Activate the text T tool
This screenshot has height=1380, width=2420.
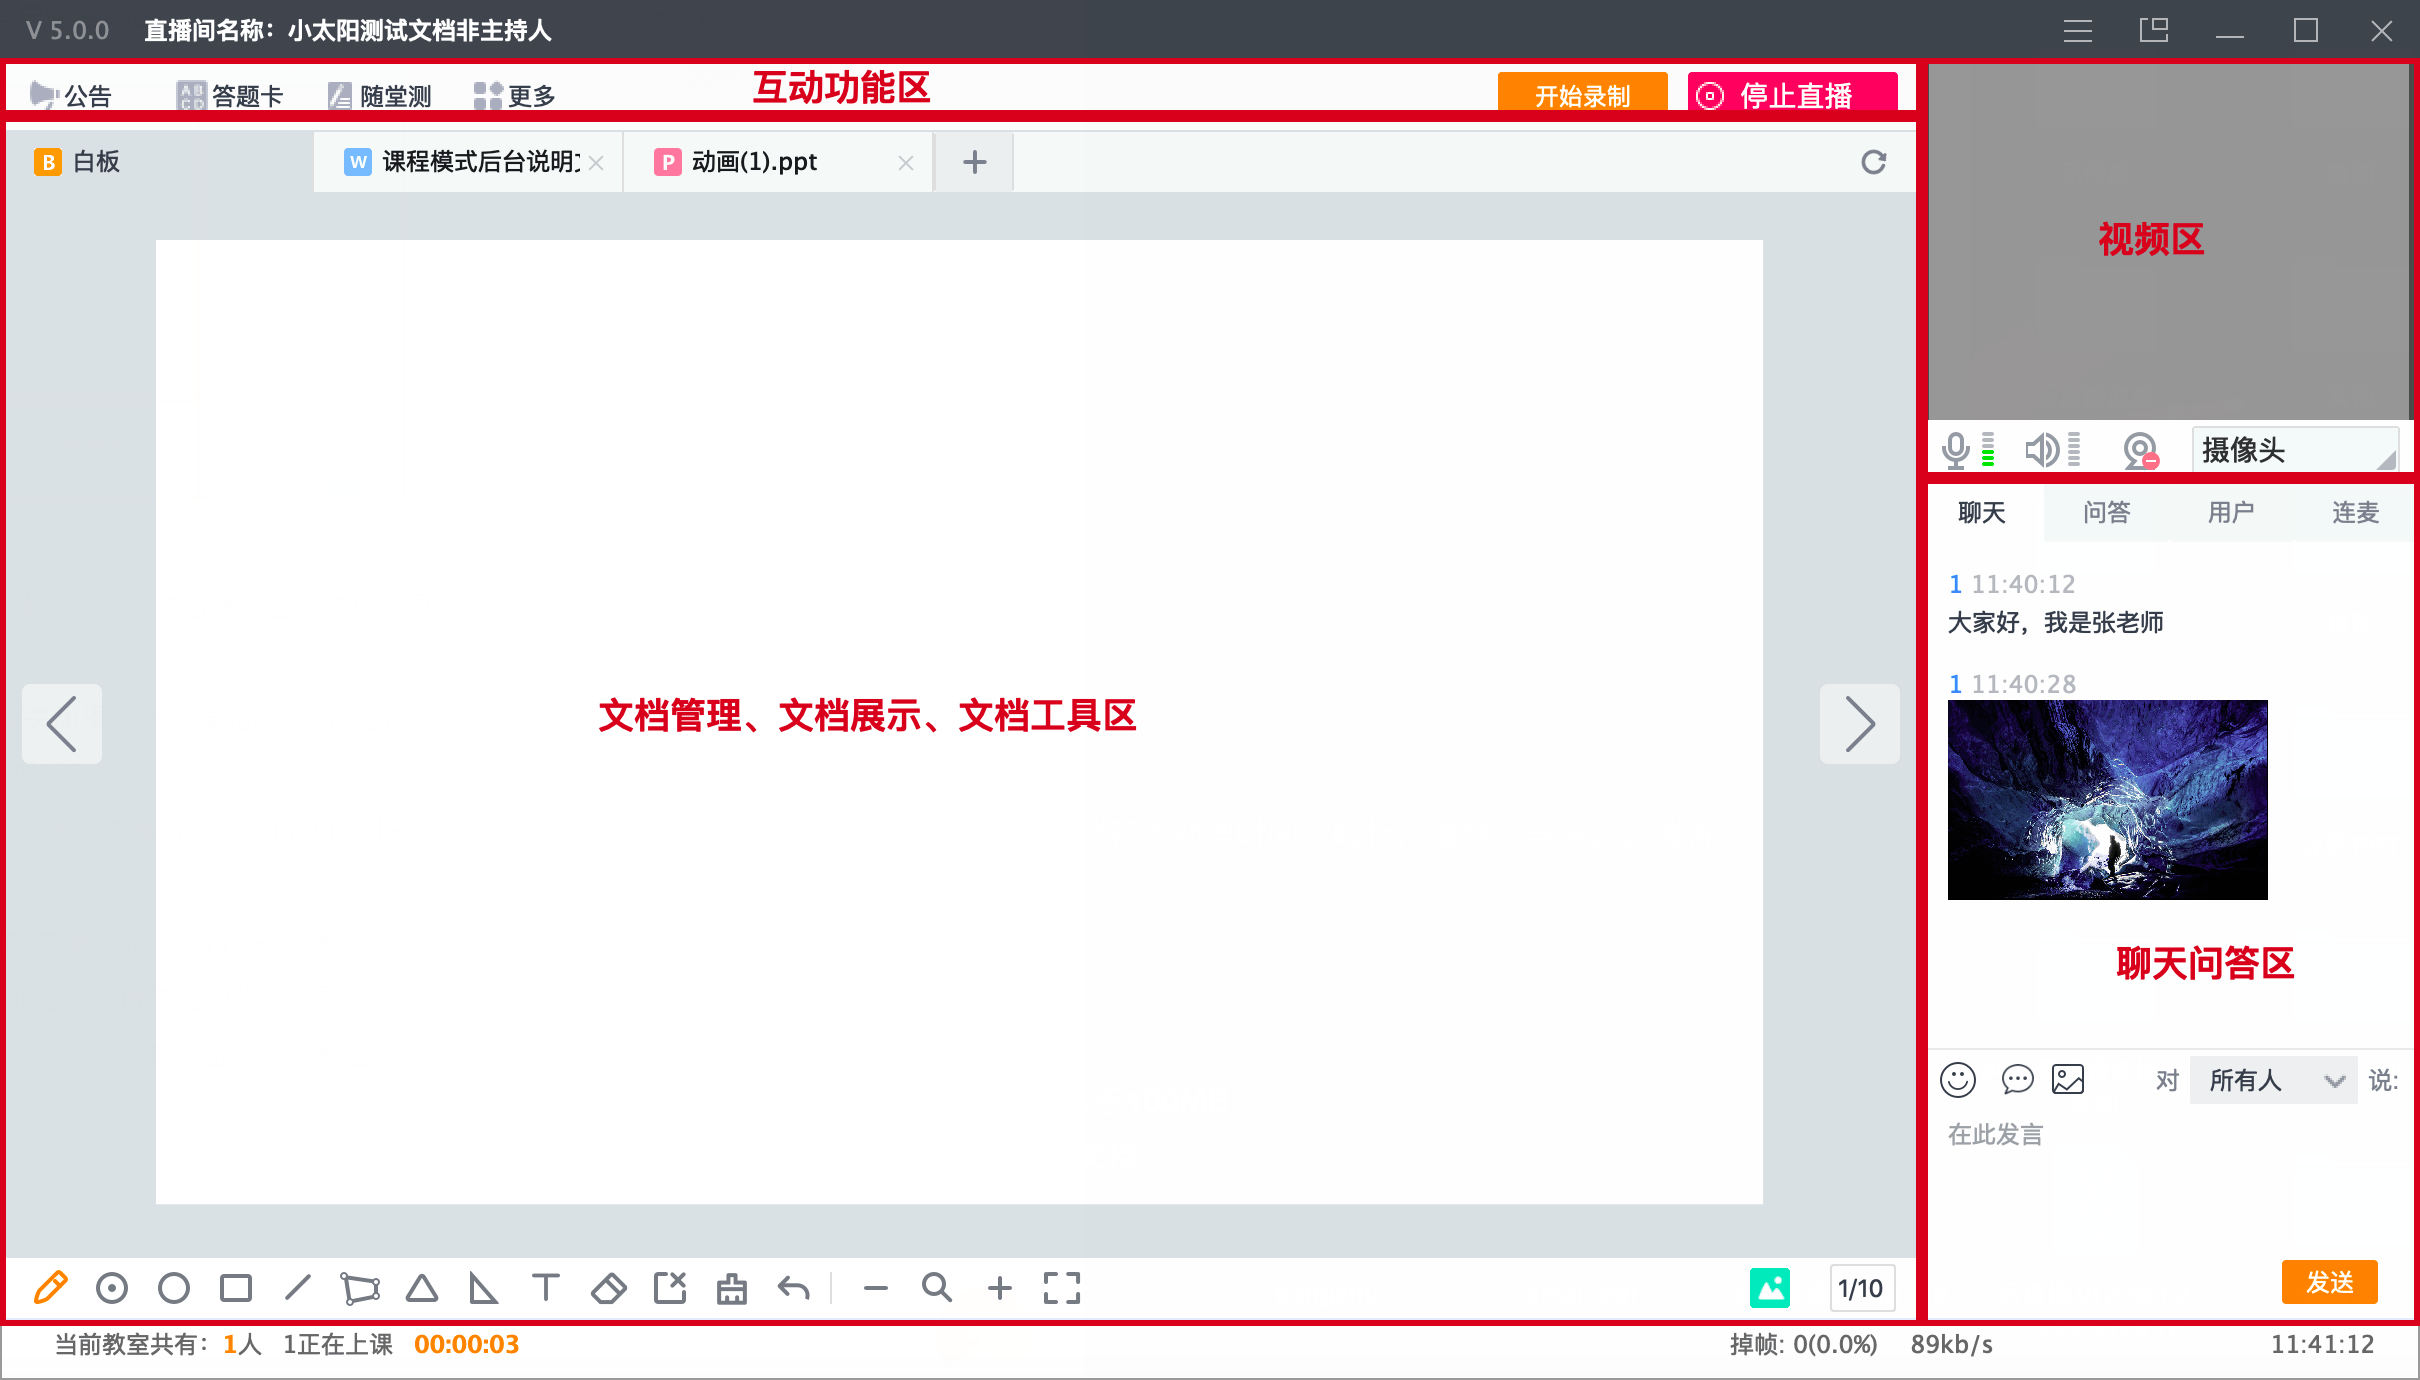tap(546, 1287)
